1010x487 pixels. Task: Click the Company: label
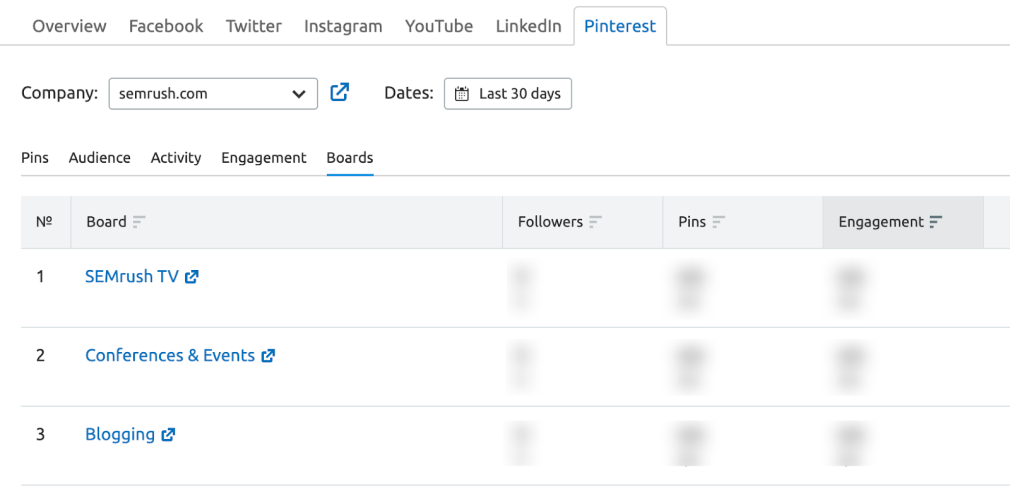(x=60, y=93)
